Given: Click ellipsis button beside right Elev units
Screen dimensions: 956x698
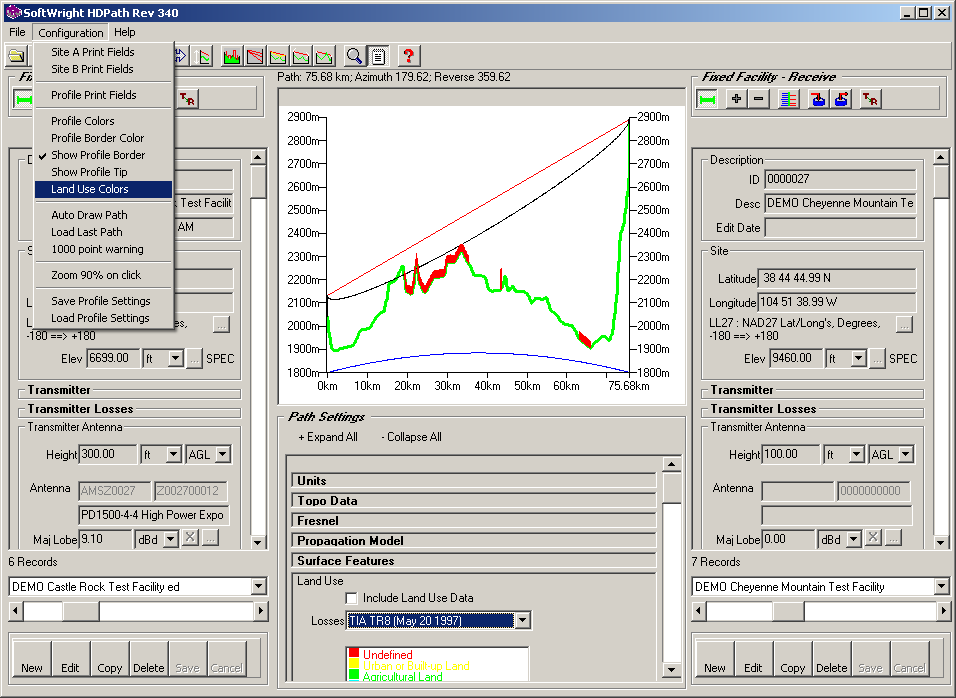Looking at the screenshot, I should 877,358.
